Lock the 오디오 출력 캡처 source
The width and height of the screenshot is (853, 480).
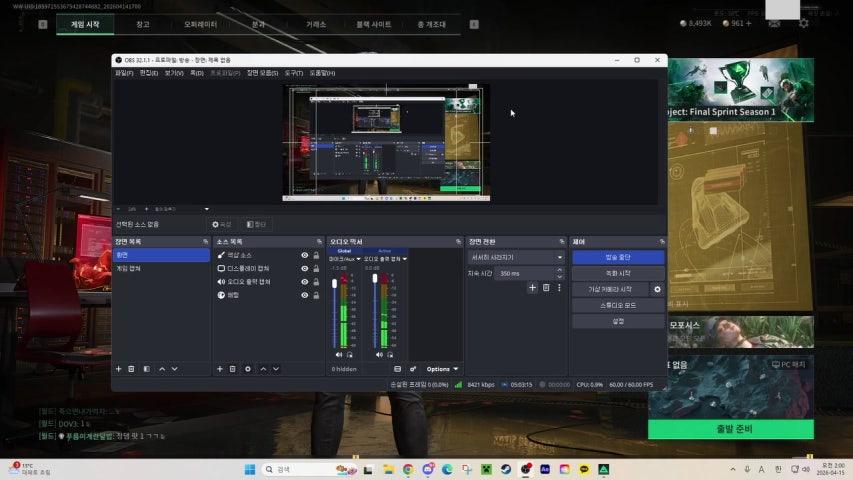pyautogui.click(x=316, y=282)
